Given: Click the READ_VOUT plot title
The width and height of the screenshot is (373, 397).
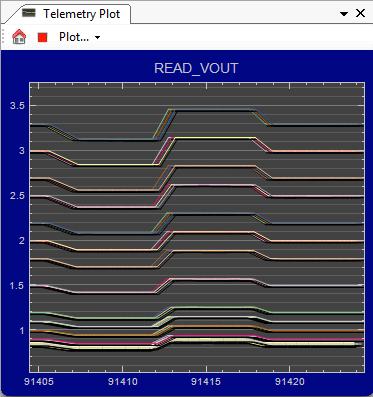Looking at the screenshot, I should (196, 68).
